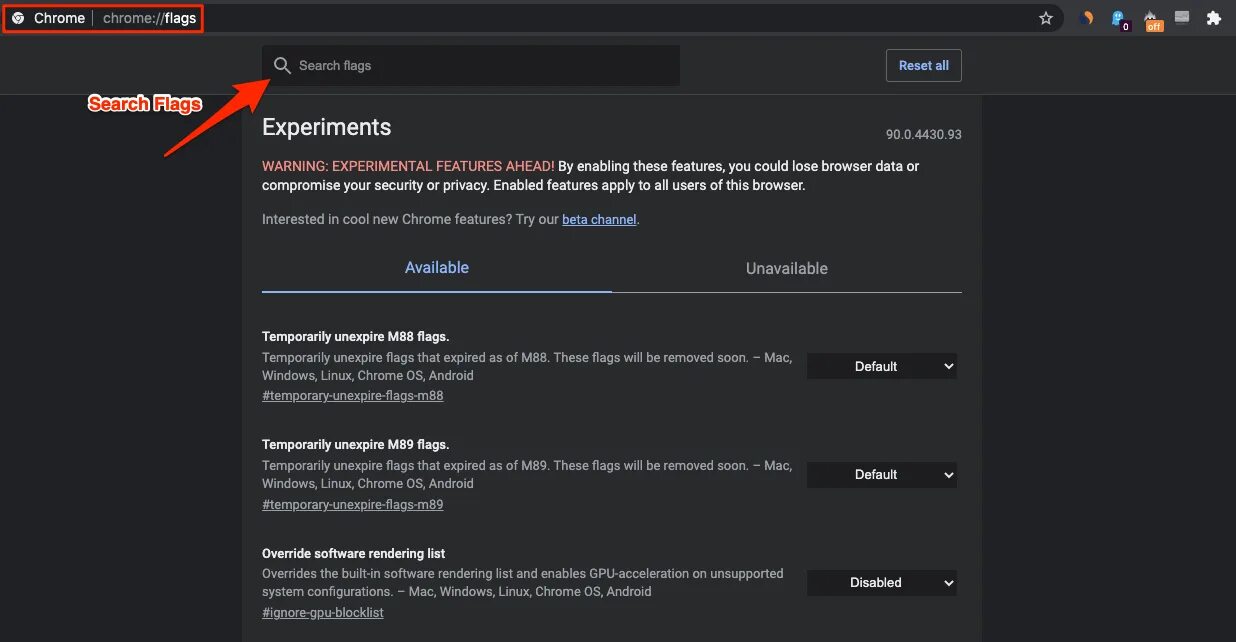
Task: Open the Temporarily unexpire M89 flags dropdown
Action: point(881,475)
